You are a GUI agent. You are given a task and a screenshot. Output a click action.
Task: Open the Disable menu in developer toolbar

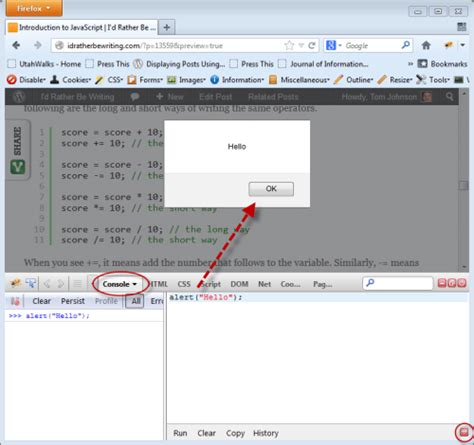coord(26,80)
